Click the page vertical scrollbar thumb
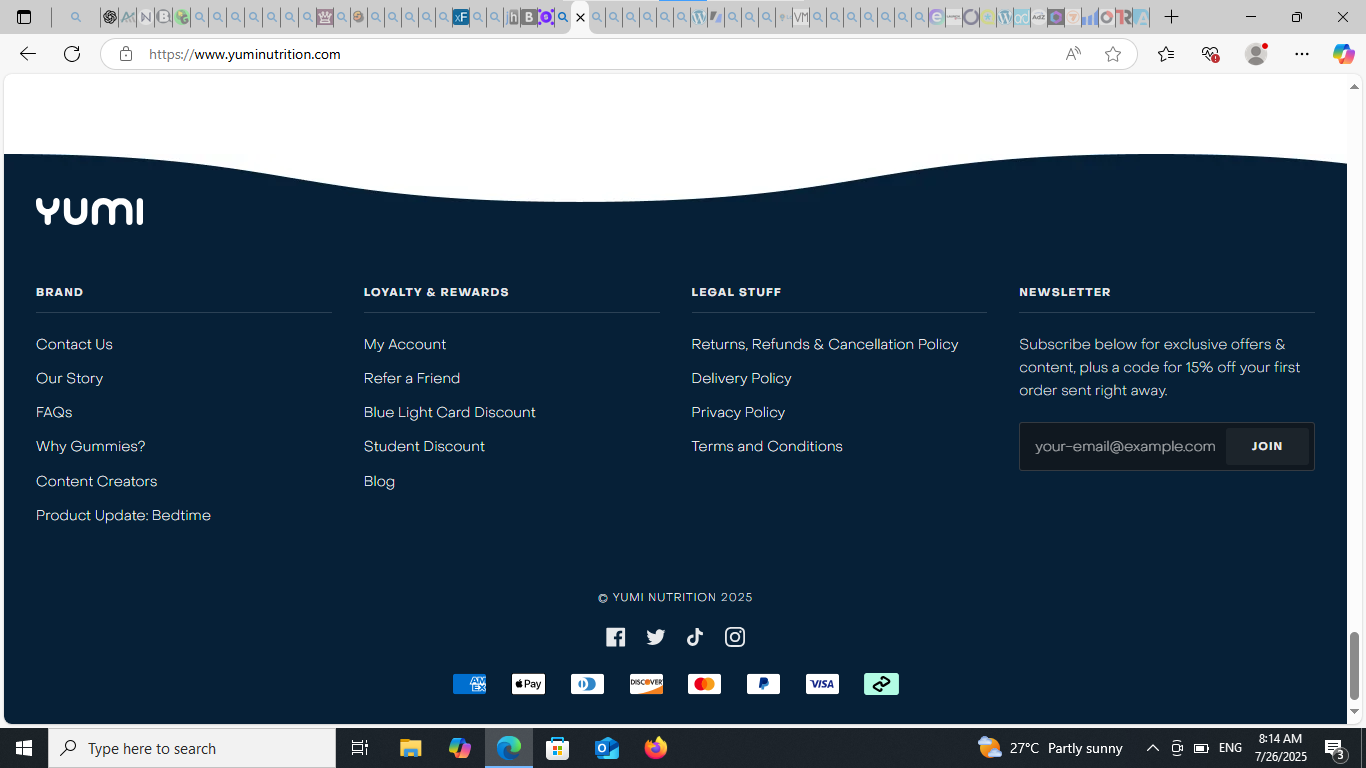This screenshot has width=1366, height=768. [1355, 666]
